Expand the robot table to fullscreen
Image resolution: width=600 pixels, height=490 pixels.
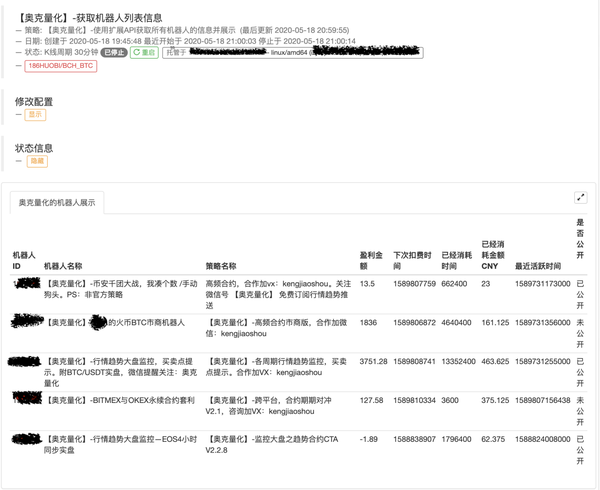[580, 197]
